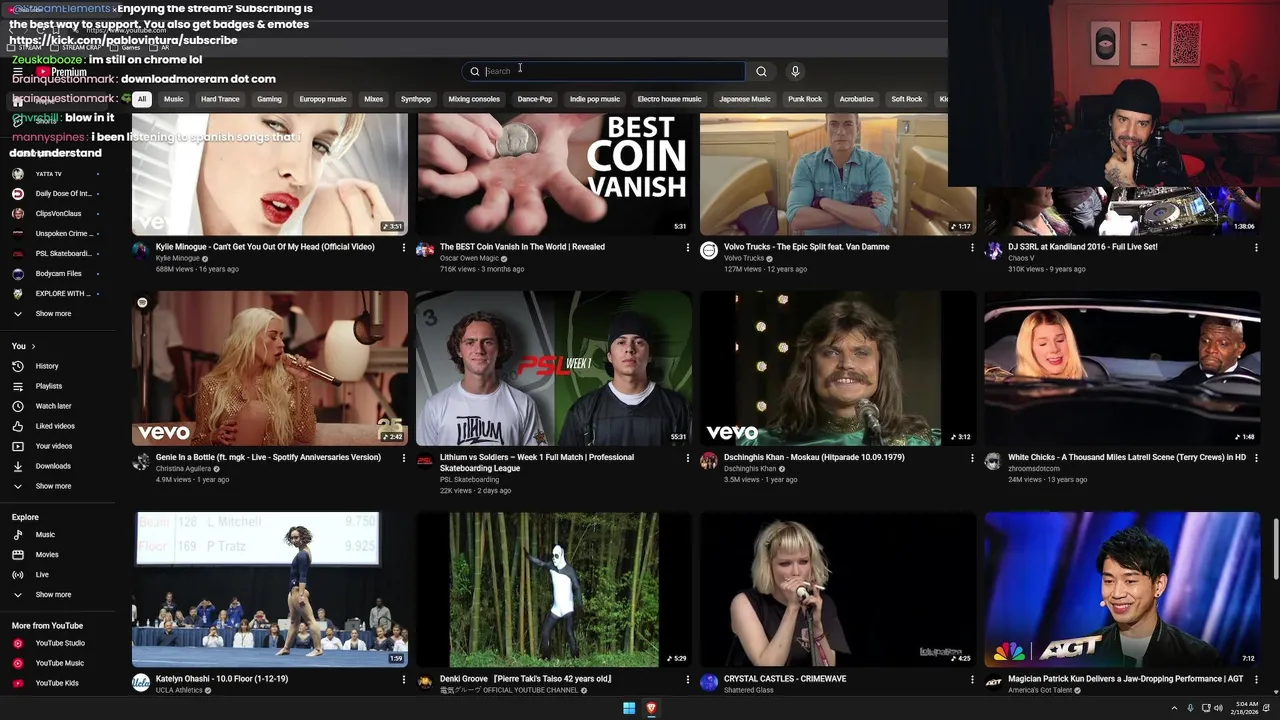Click the magnifier search button
Viewport: 1280px width, 720px height.
click(761, 71)
